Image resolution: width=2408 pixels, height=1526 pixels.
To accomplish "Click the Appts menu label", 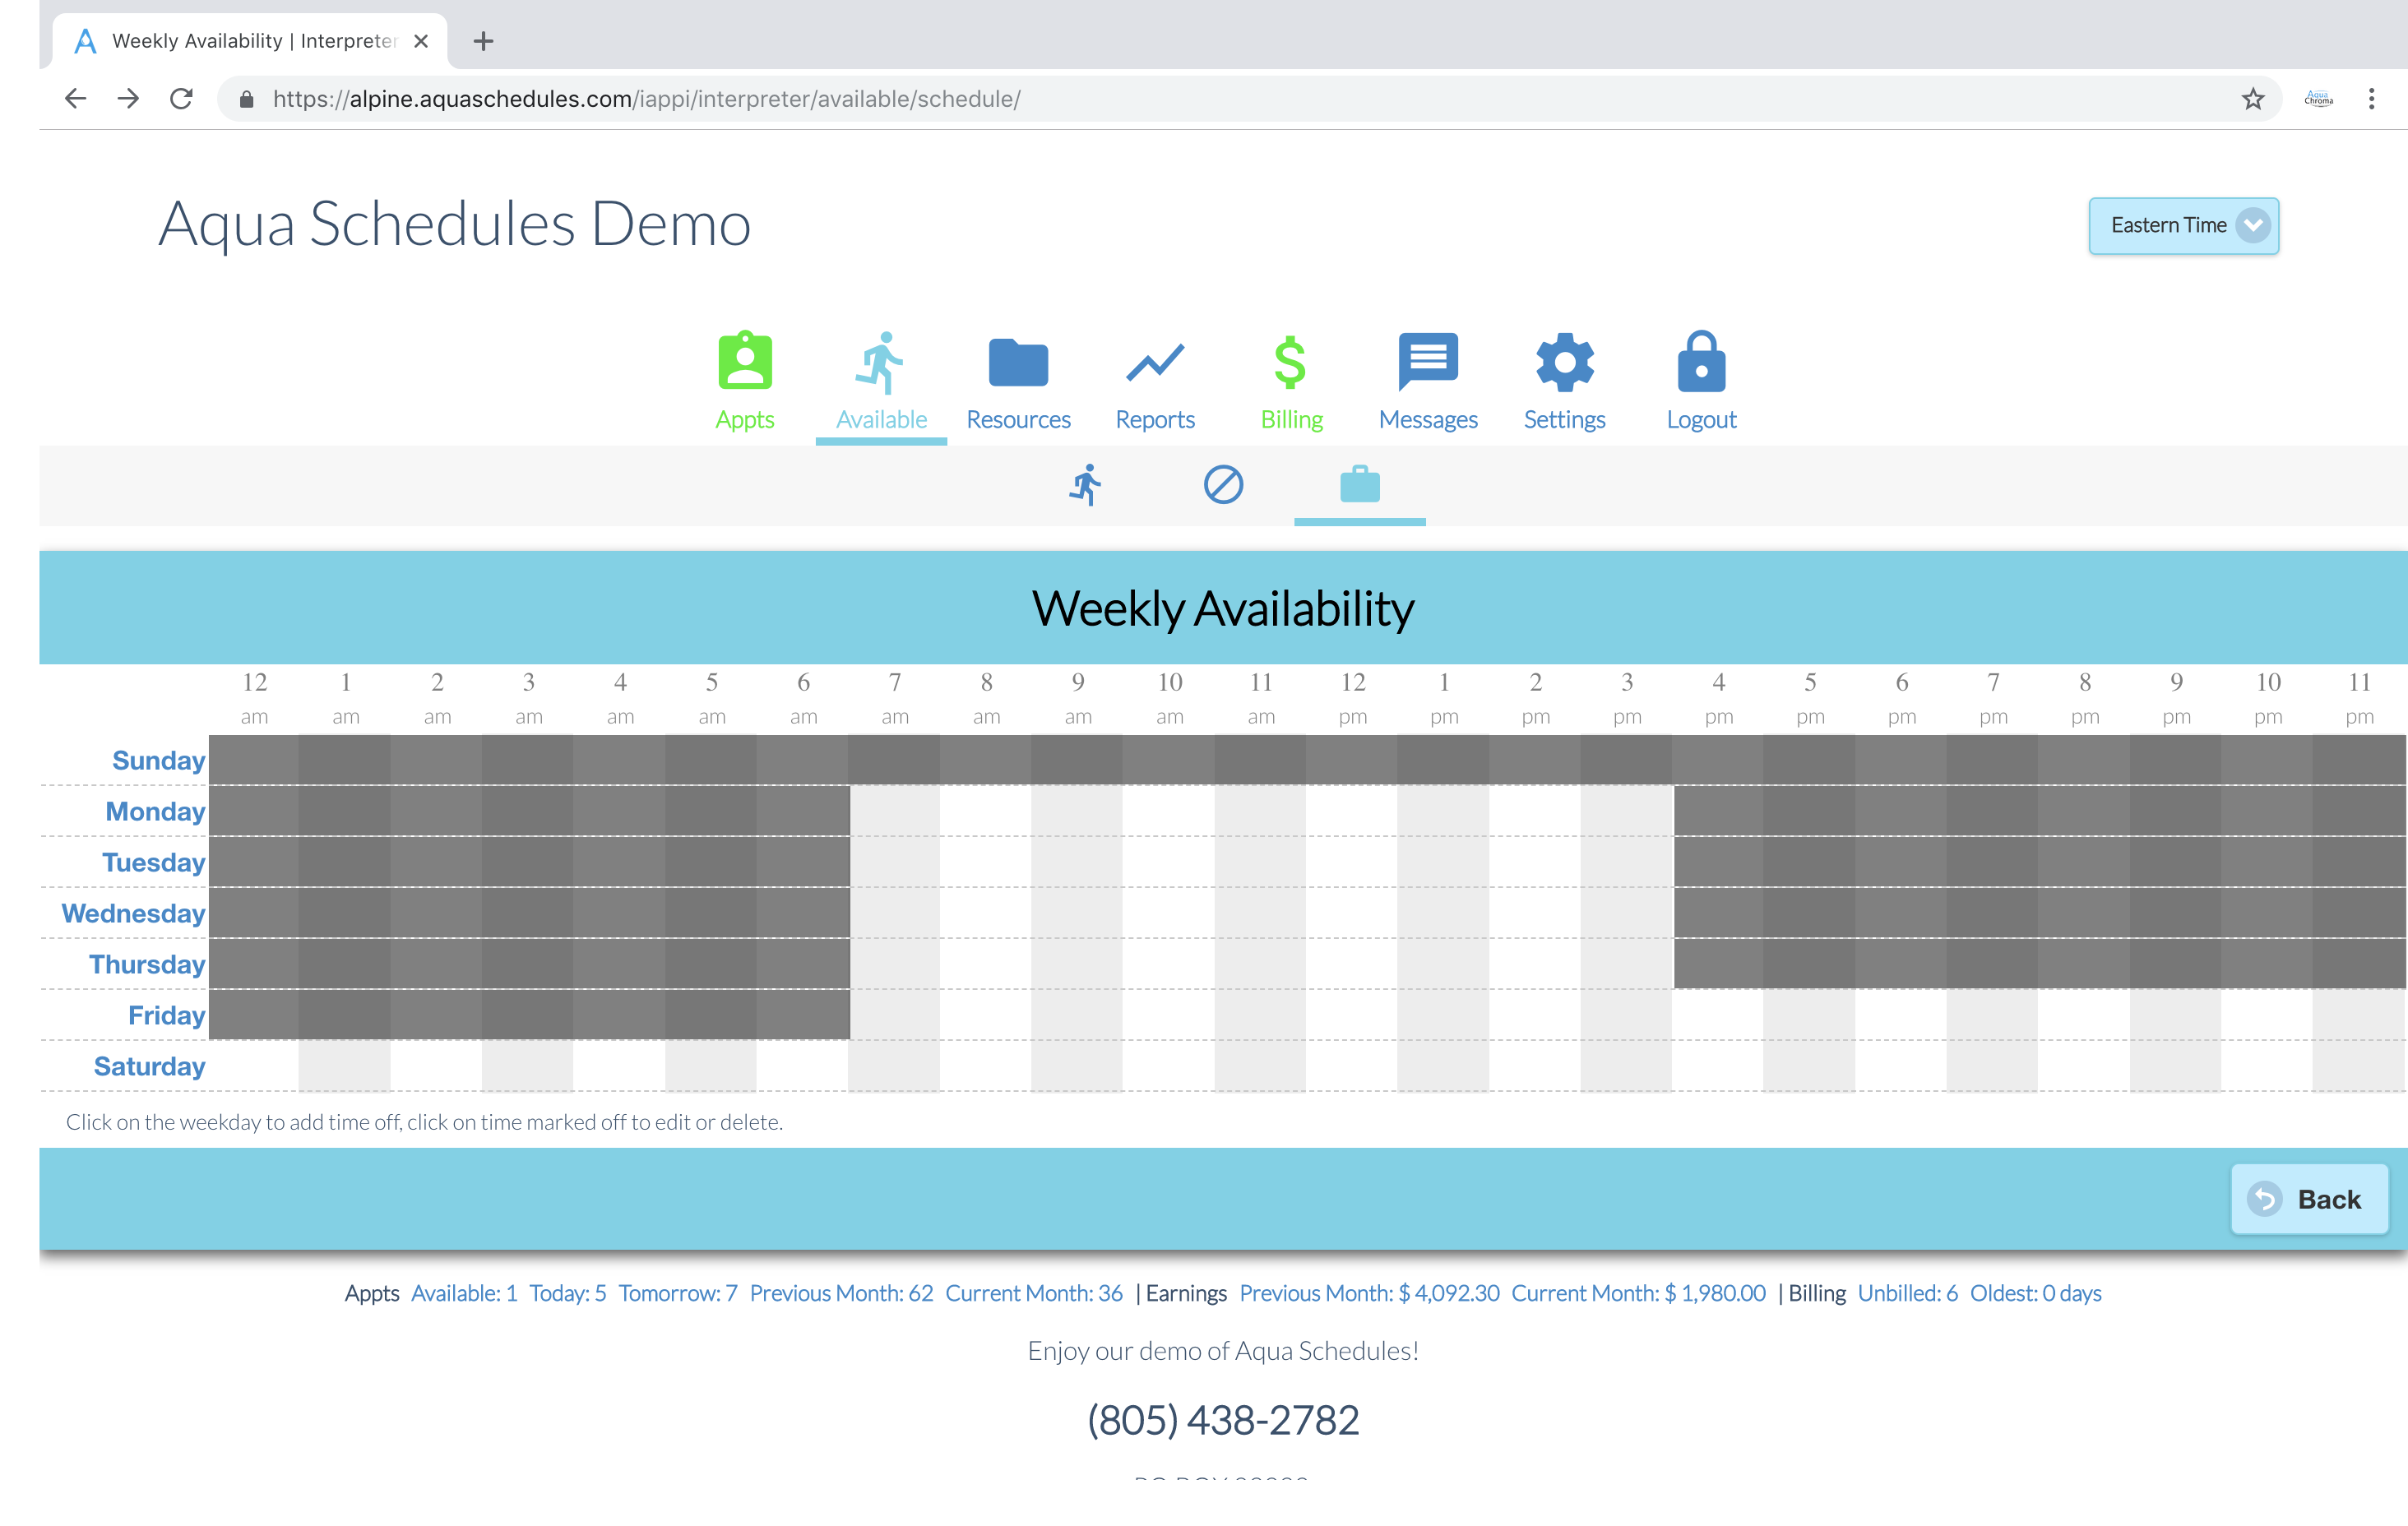I will [x=745, y=420].
